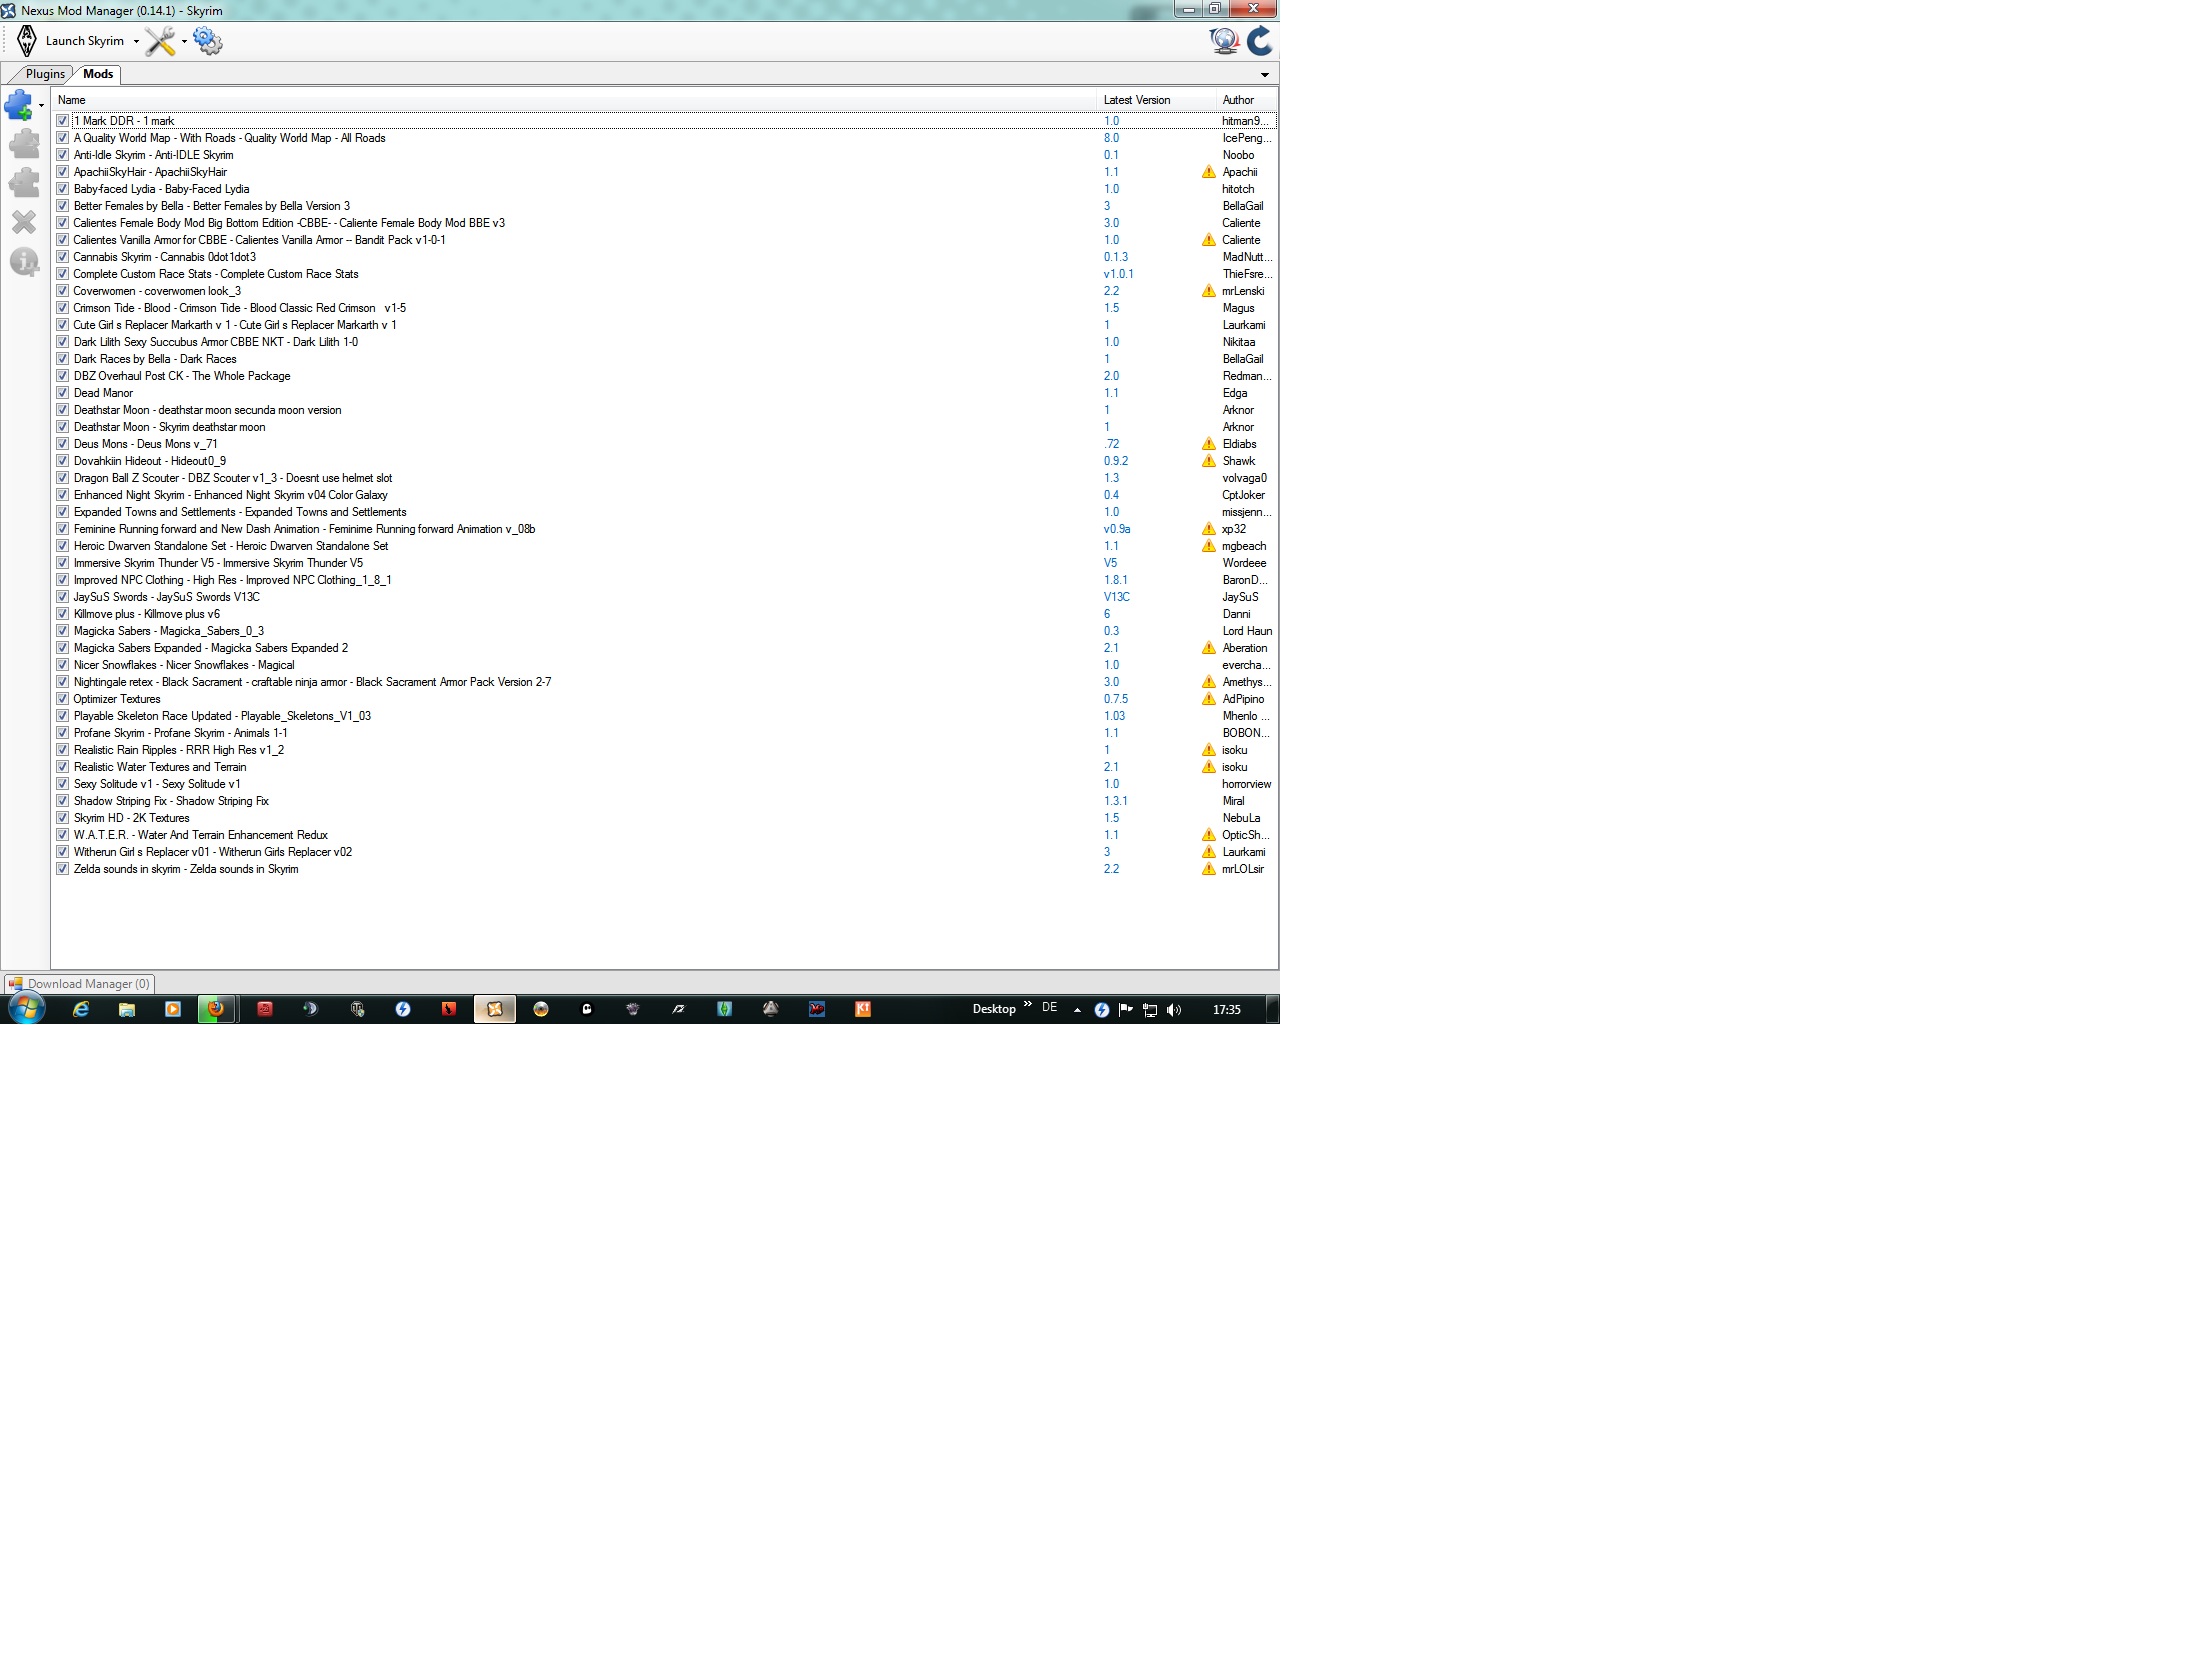
Task: Click the Add Mod puzzle-piece icon
Action: [18, 105]
